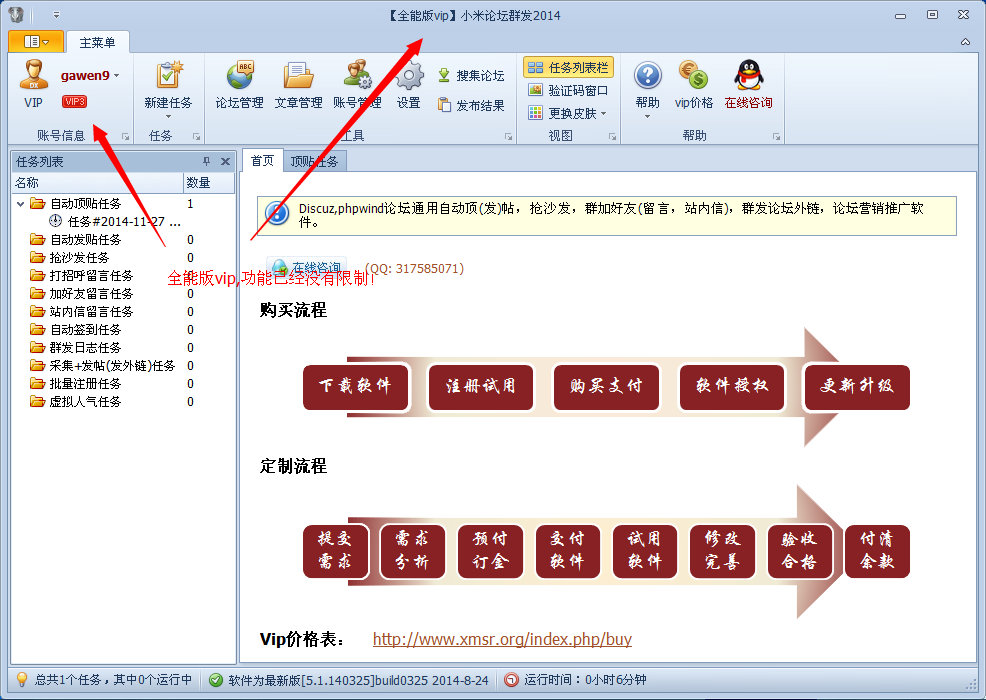Open the 任务 group dialog launcher

coord(196,136)
